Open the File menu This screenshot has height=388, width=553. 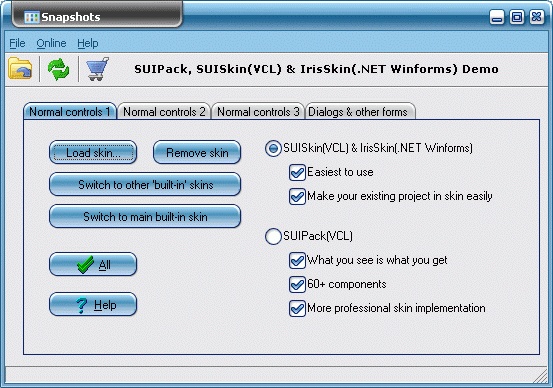tap(17, 43)
